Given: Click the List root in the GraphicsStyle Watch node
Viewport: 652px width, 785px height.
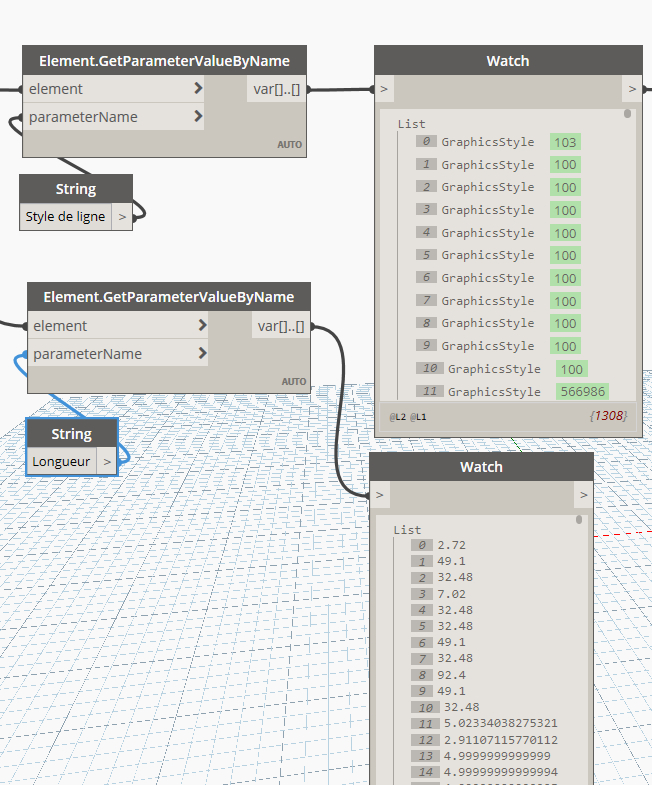Looking at the screenshot, I should point(411,124).
